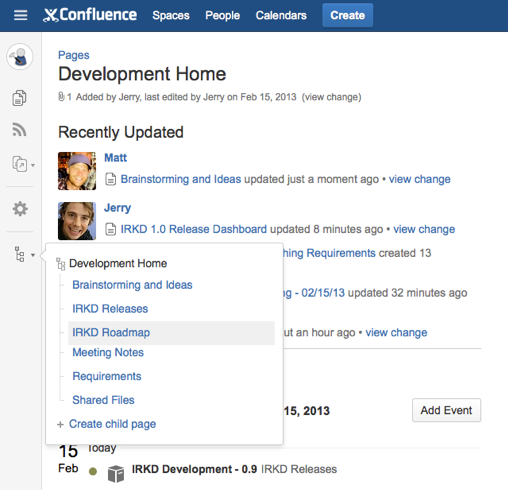Select Shared Files in page tree
Viewport: 508px width, 490px height.
103,400
